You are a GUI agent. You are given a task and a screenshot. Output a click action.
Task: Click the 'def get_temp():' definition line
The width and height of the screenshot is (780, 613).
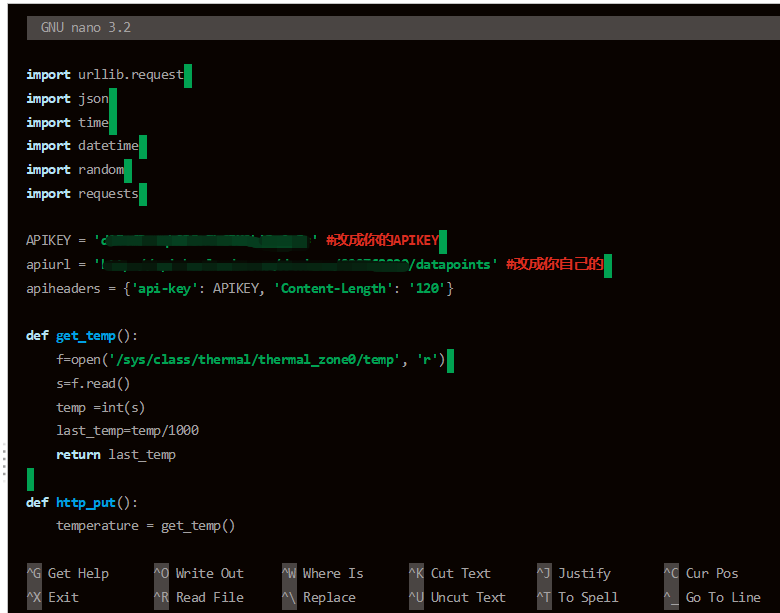[82, 336]
